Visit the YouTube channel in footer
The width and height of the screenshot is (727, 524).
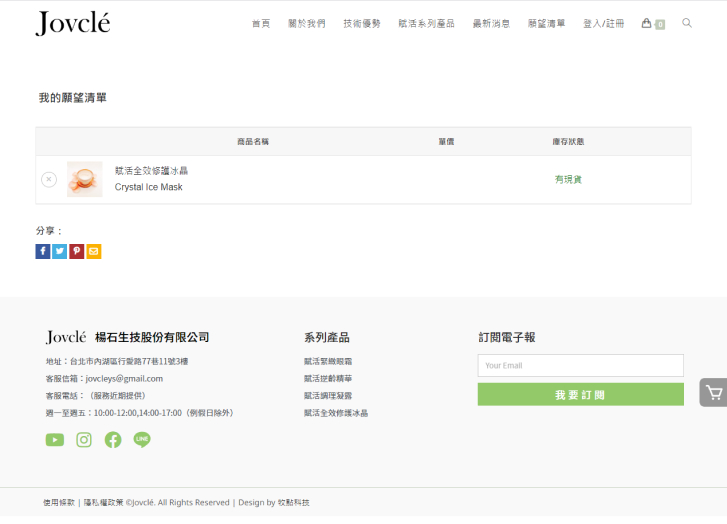click(x=55, y=440)
